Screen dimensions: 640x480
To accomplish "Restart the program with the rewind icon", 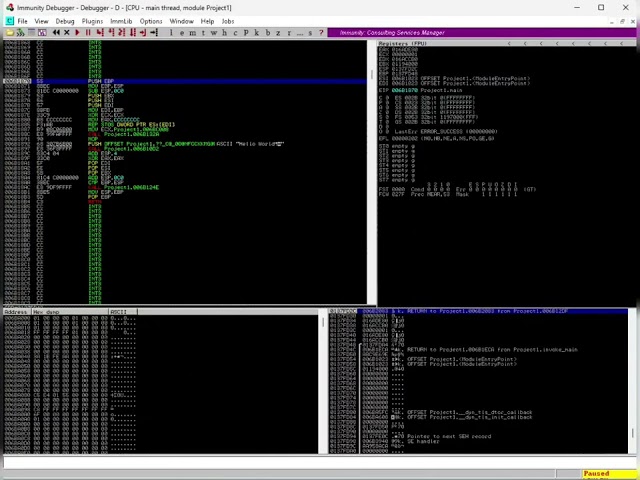I will 56,33.
